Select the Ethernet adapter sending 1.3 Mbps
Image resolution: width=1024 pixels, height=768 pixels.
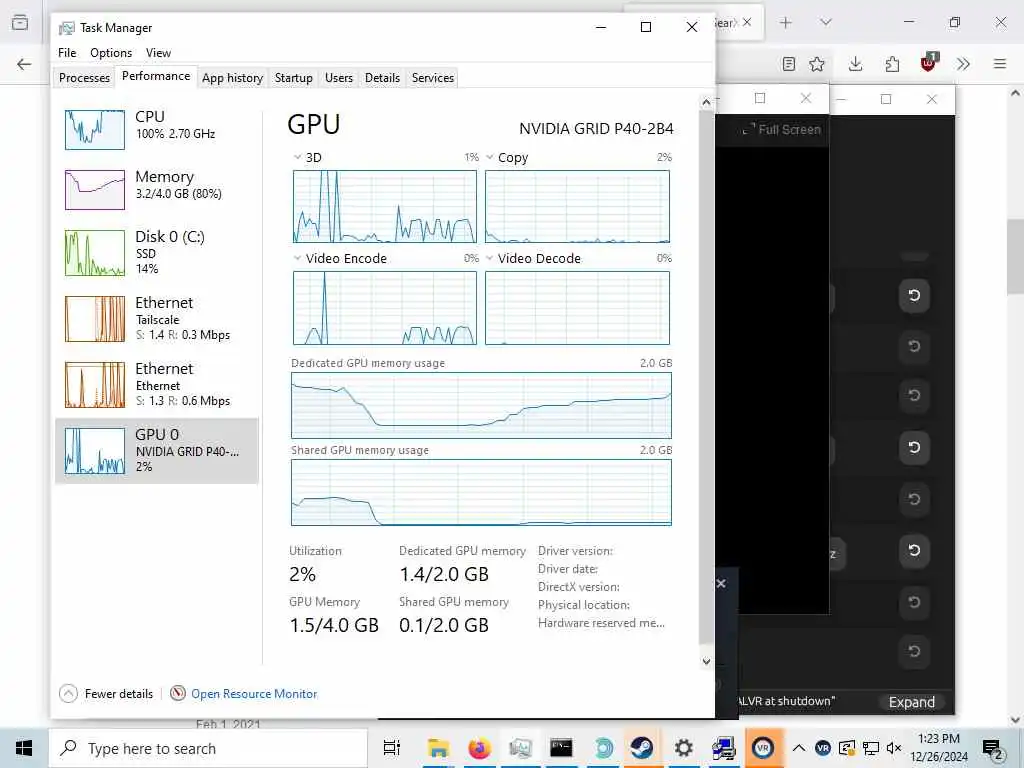(157, 384)
